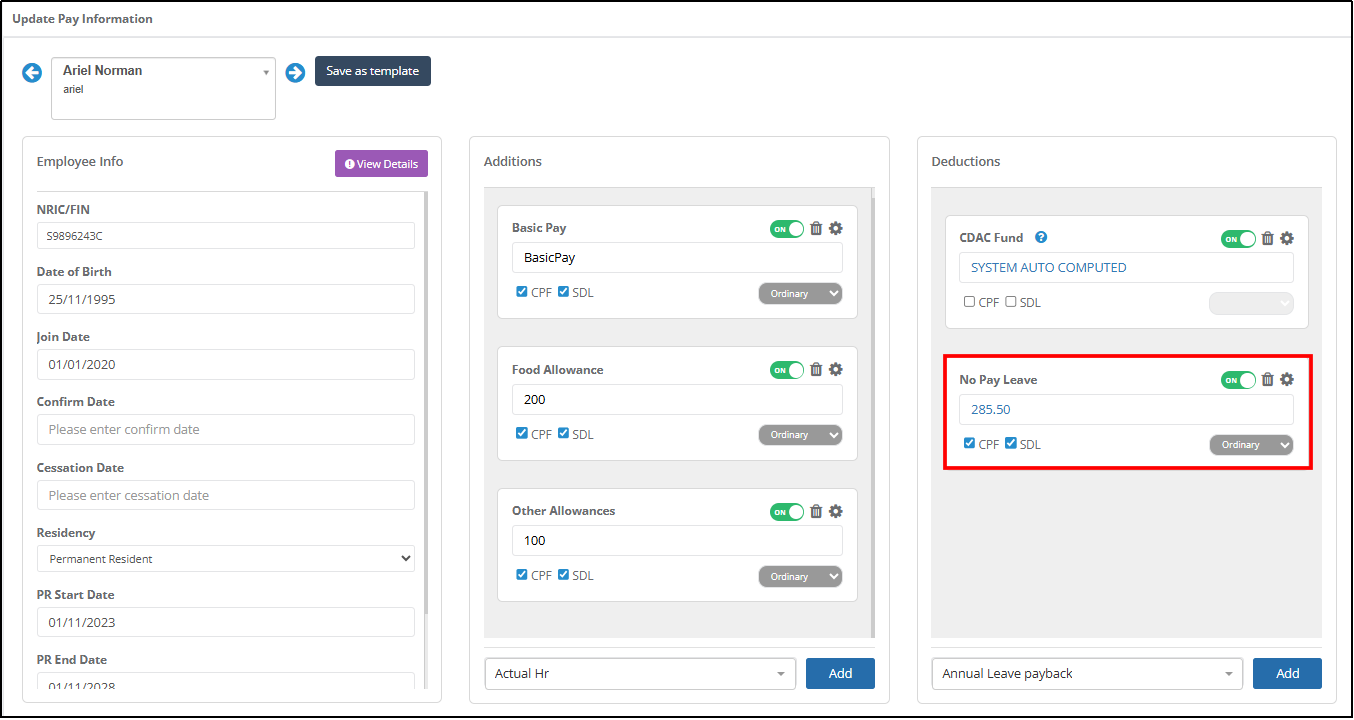Click Basic Pay amount field
Viewport: 1354px width, 720px height.
[x=677, y=258]
